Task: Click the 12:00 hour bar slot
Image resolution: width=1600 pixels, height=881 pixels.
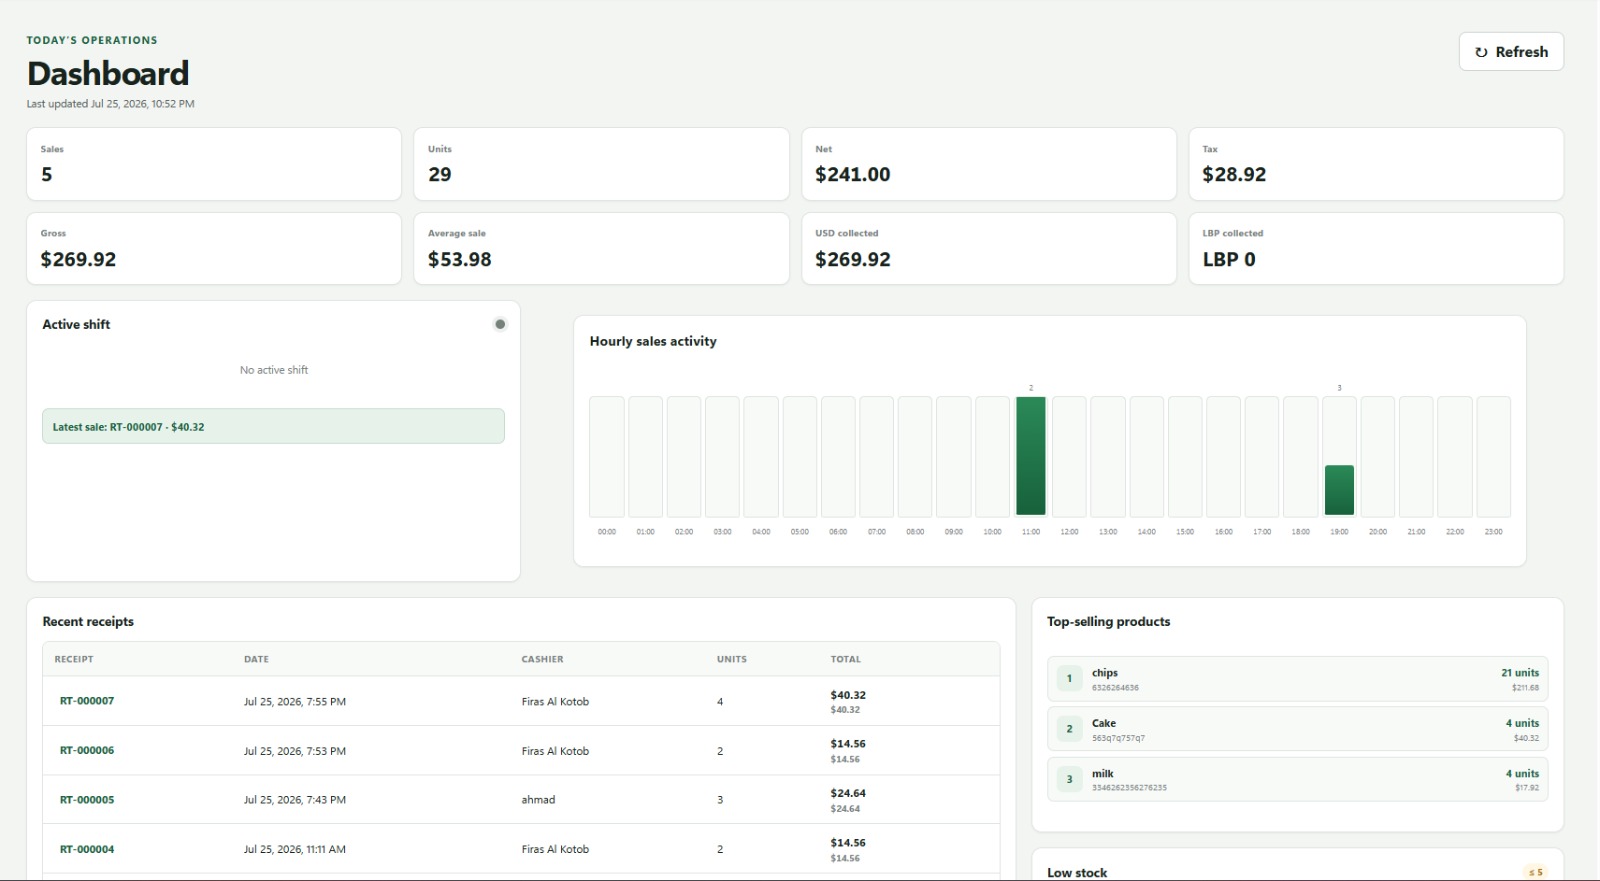Action: (1069, 456)
